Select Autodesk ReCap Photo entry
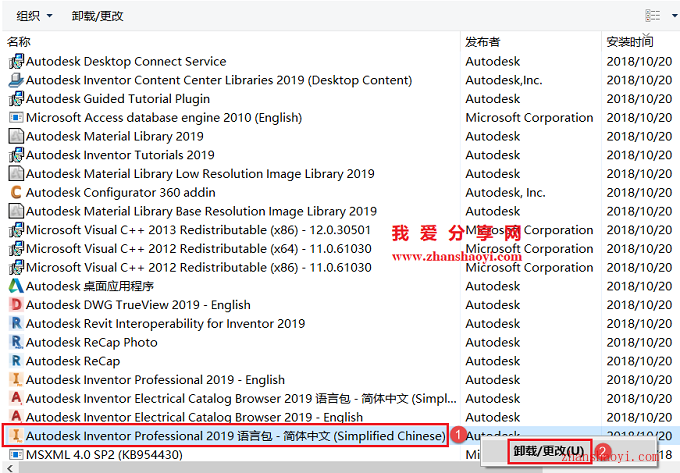The width and height of the screenshot is (680, 473). click(92, 342)
